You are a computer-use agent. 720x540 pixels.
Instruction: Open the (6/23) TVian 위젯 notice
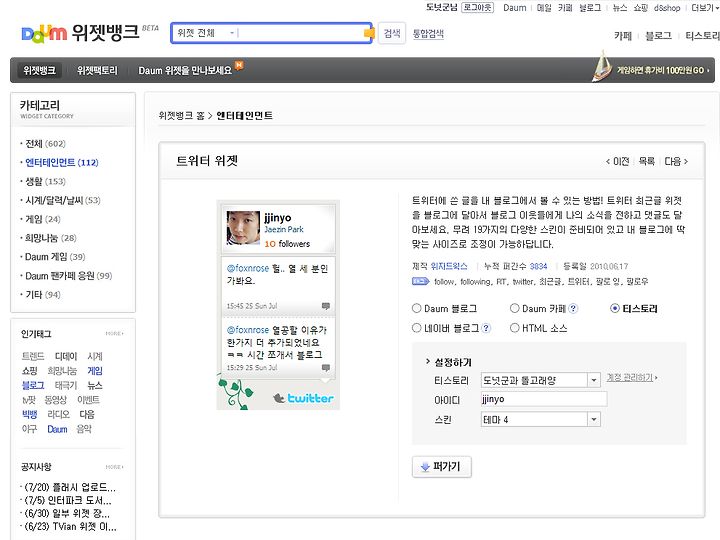pos(70,527)
